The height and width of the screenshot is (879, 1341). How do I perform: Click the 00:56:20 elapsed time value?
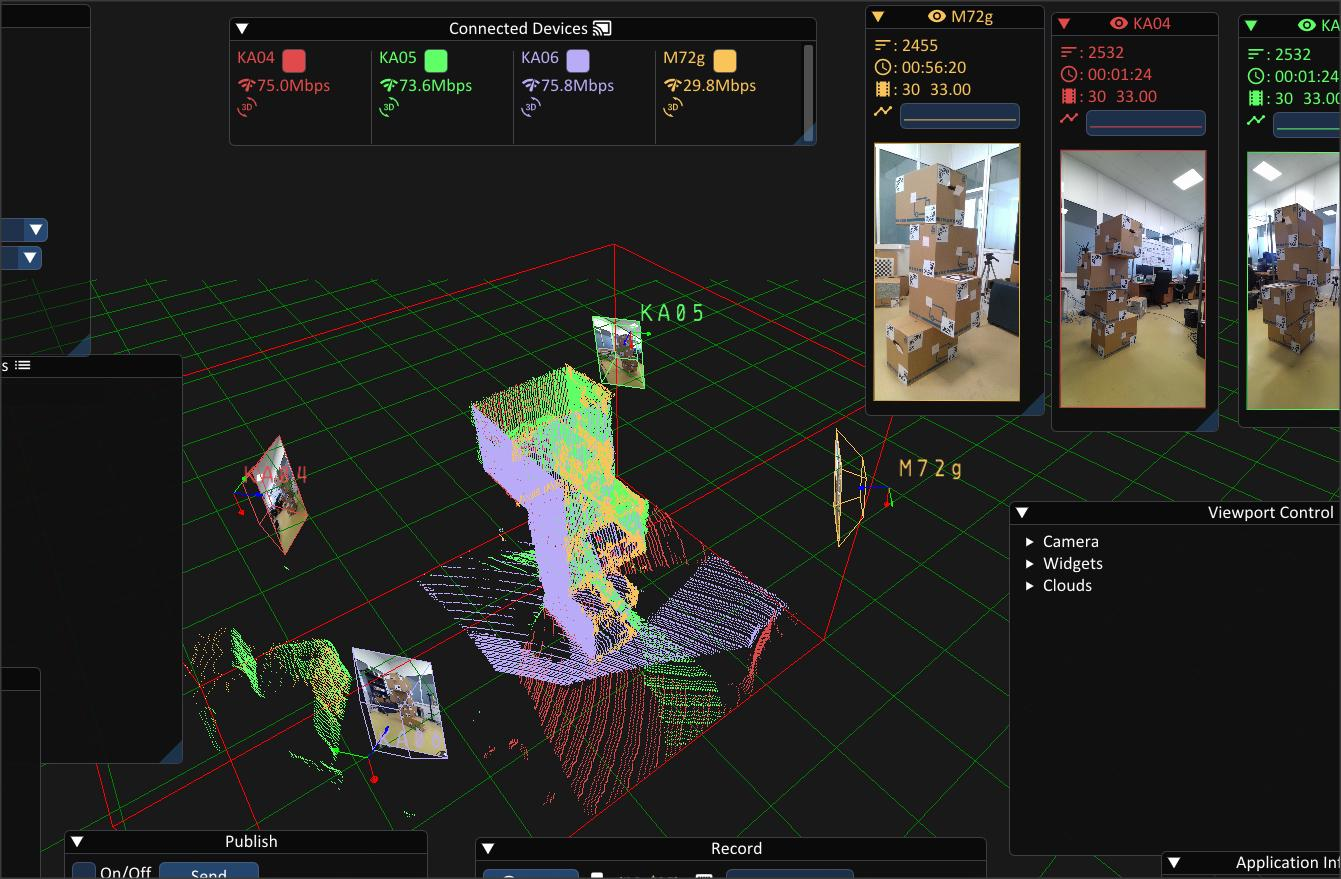point(934,67)
